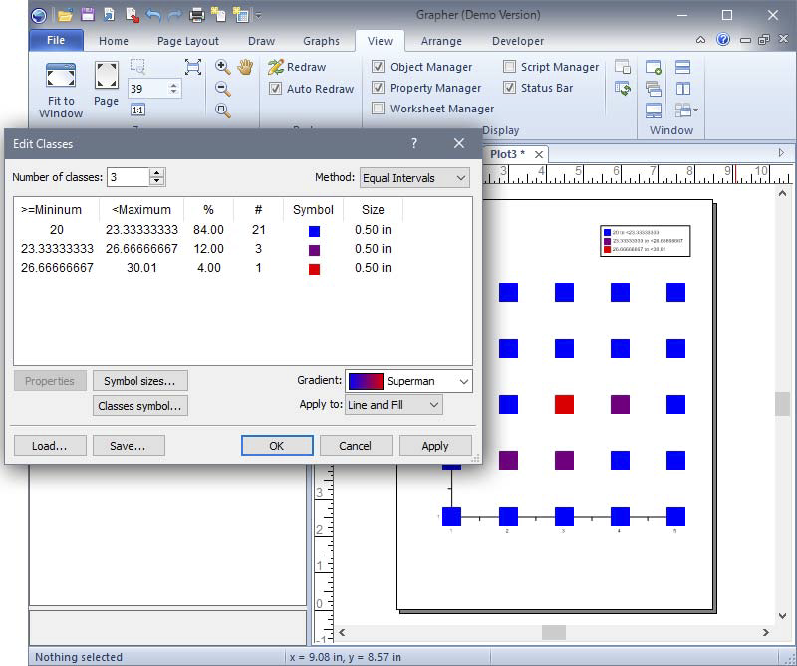This screenshot has height=666, width=797.
Task: Uncheck the Object Manager checkbox
Action: tap(378, 67)
